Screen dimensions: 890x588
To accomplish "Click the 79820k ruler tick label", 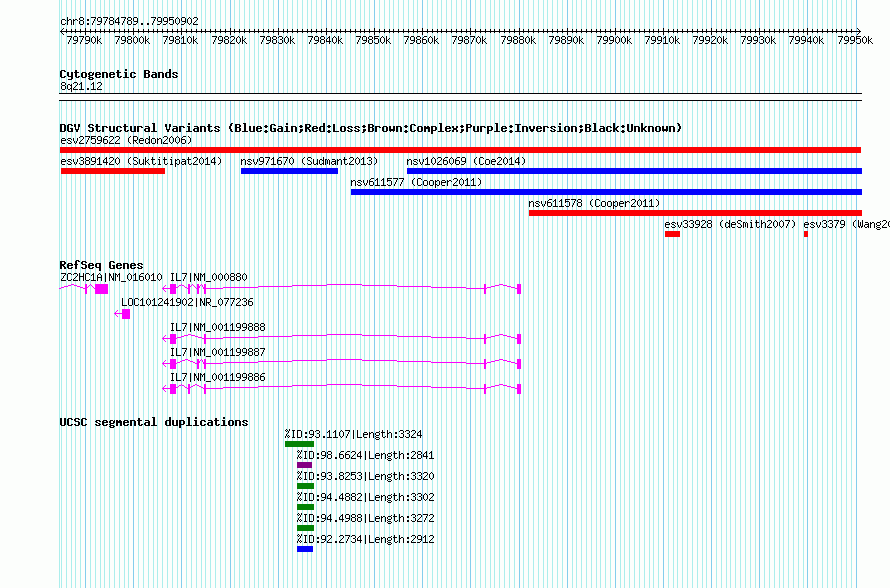I will click(229, 40).
